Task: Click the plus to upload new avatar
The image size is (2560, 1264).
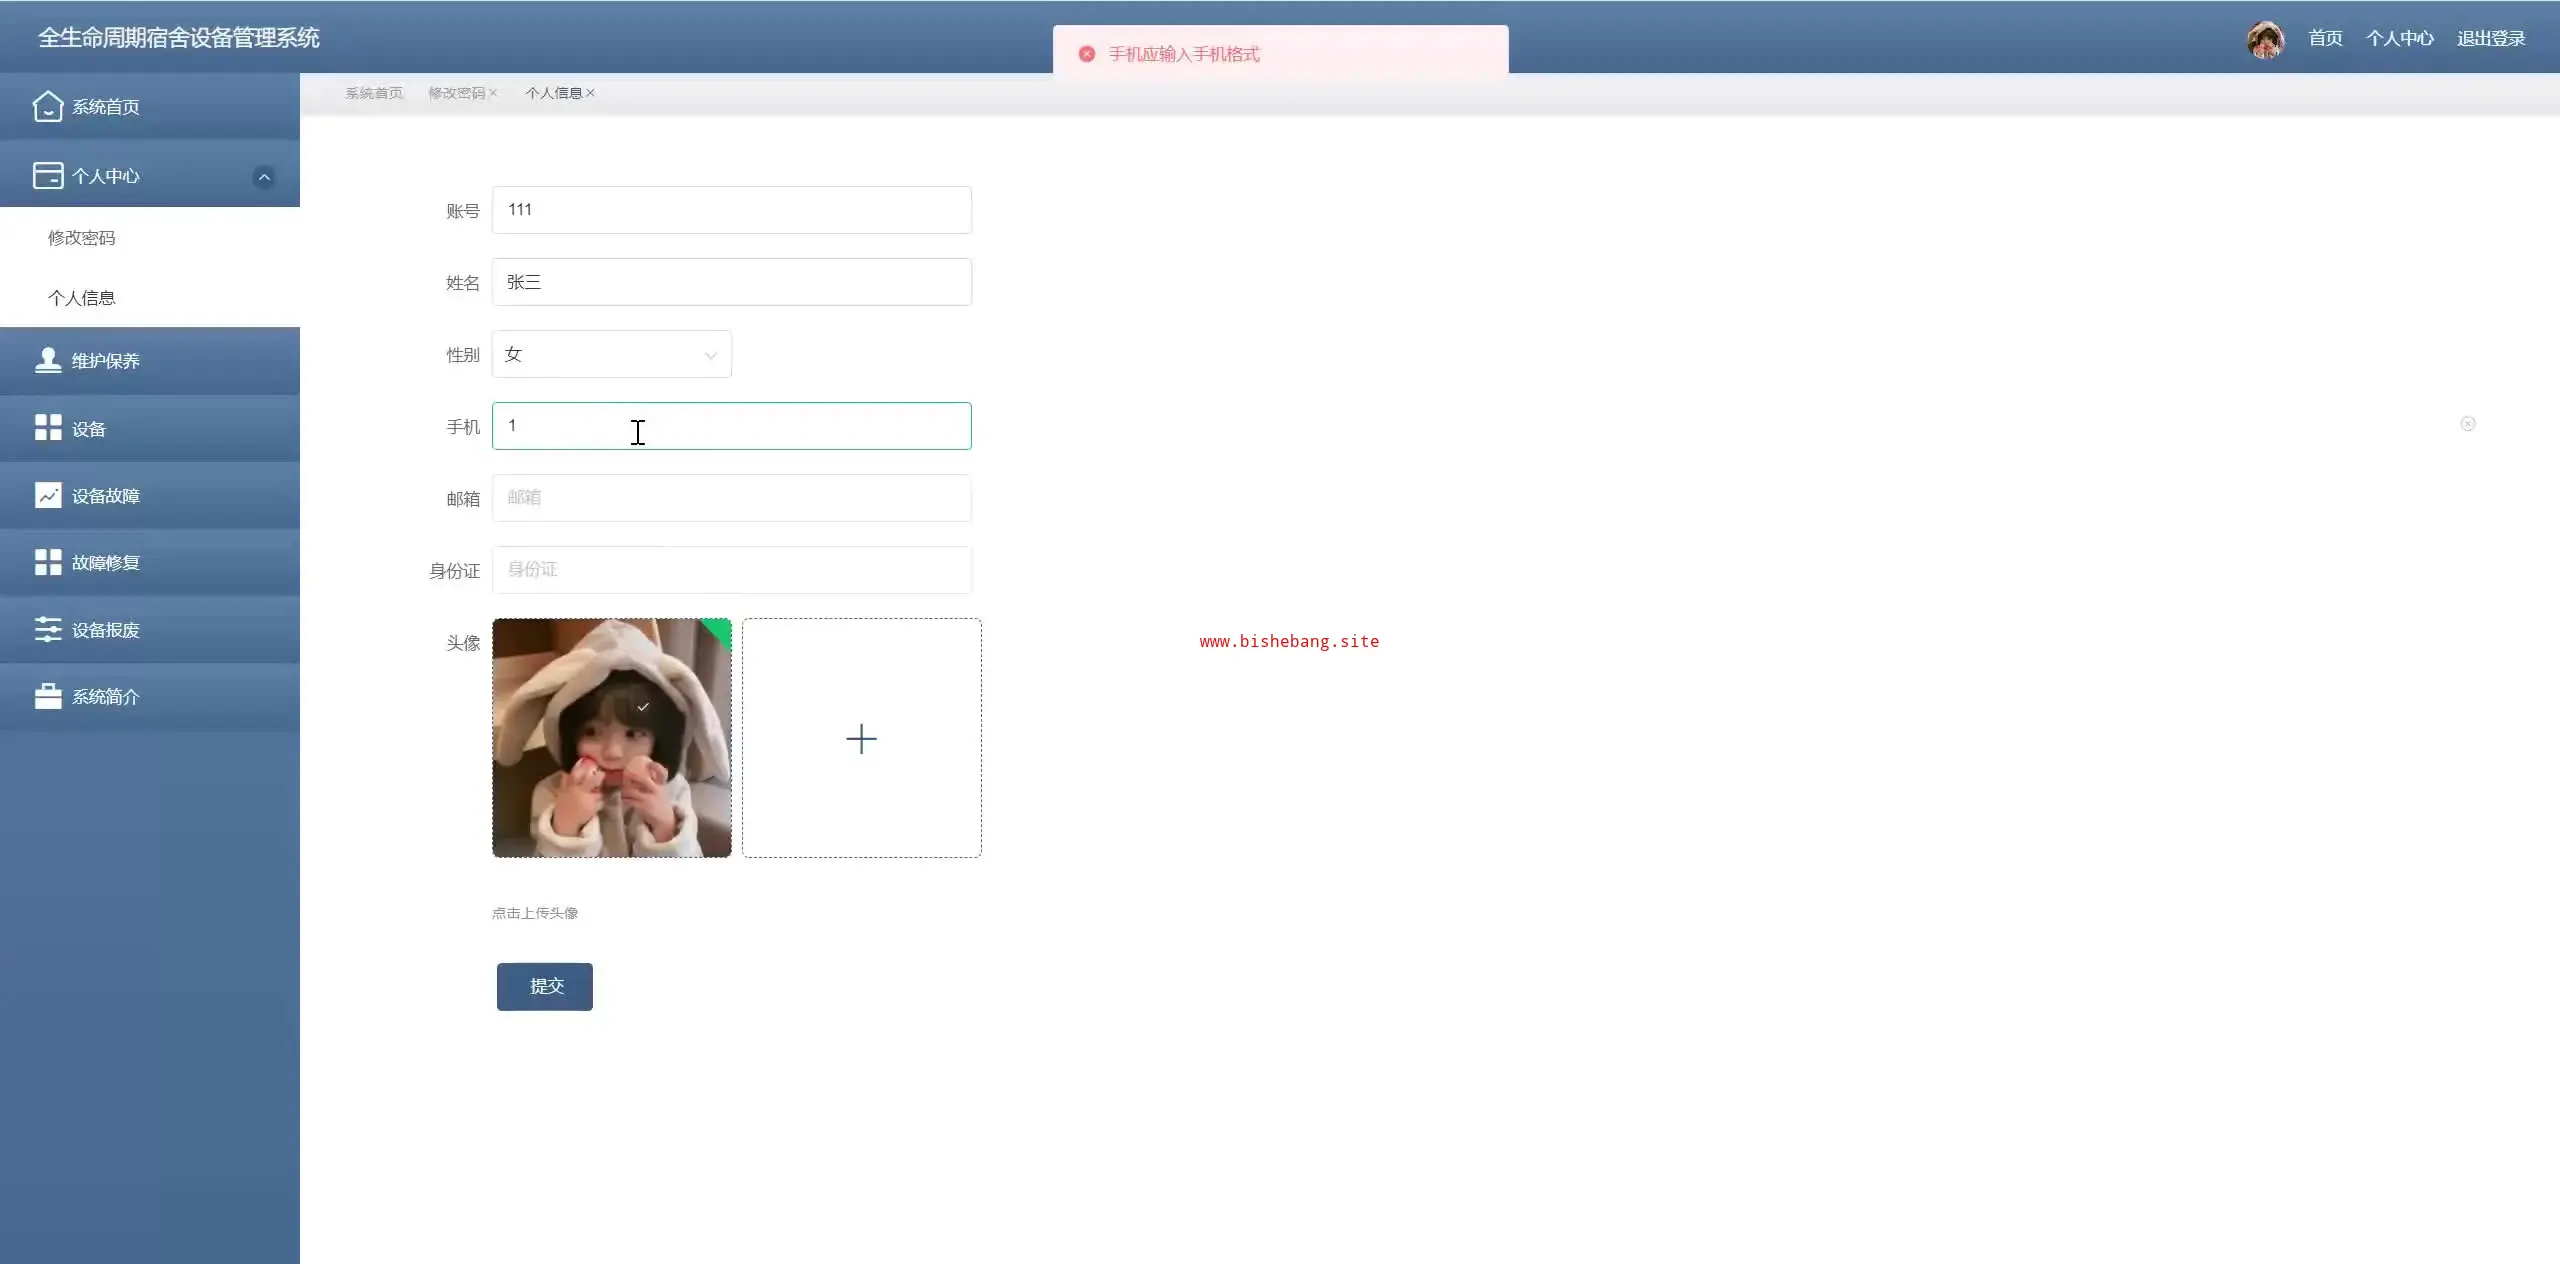Action: 861,738
